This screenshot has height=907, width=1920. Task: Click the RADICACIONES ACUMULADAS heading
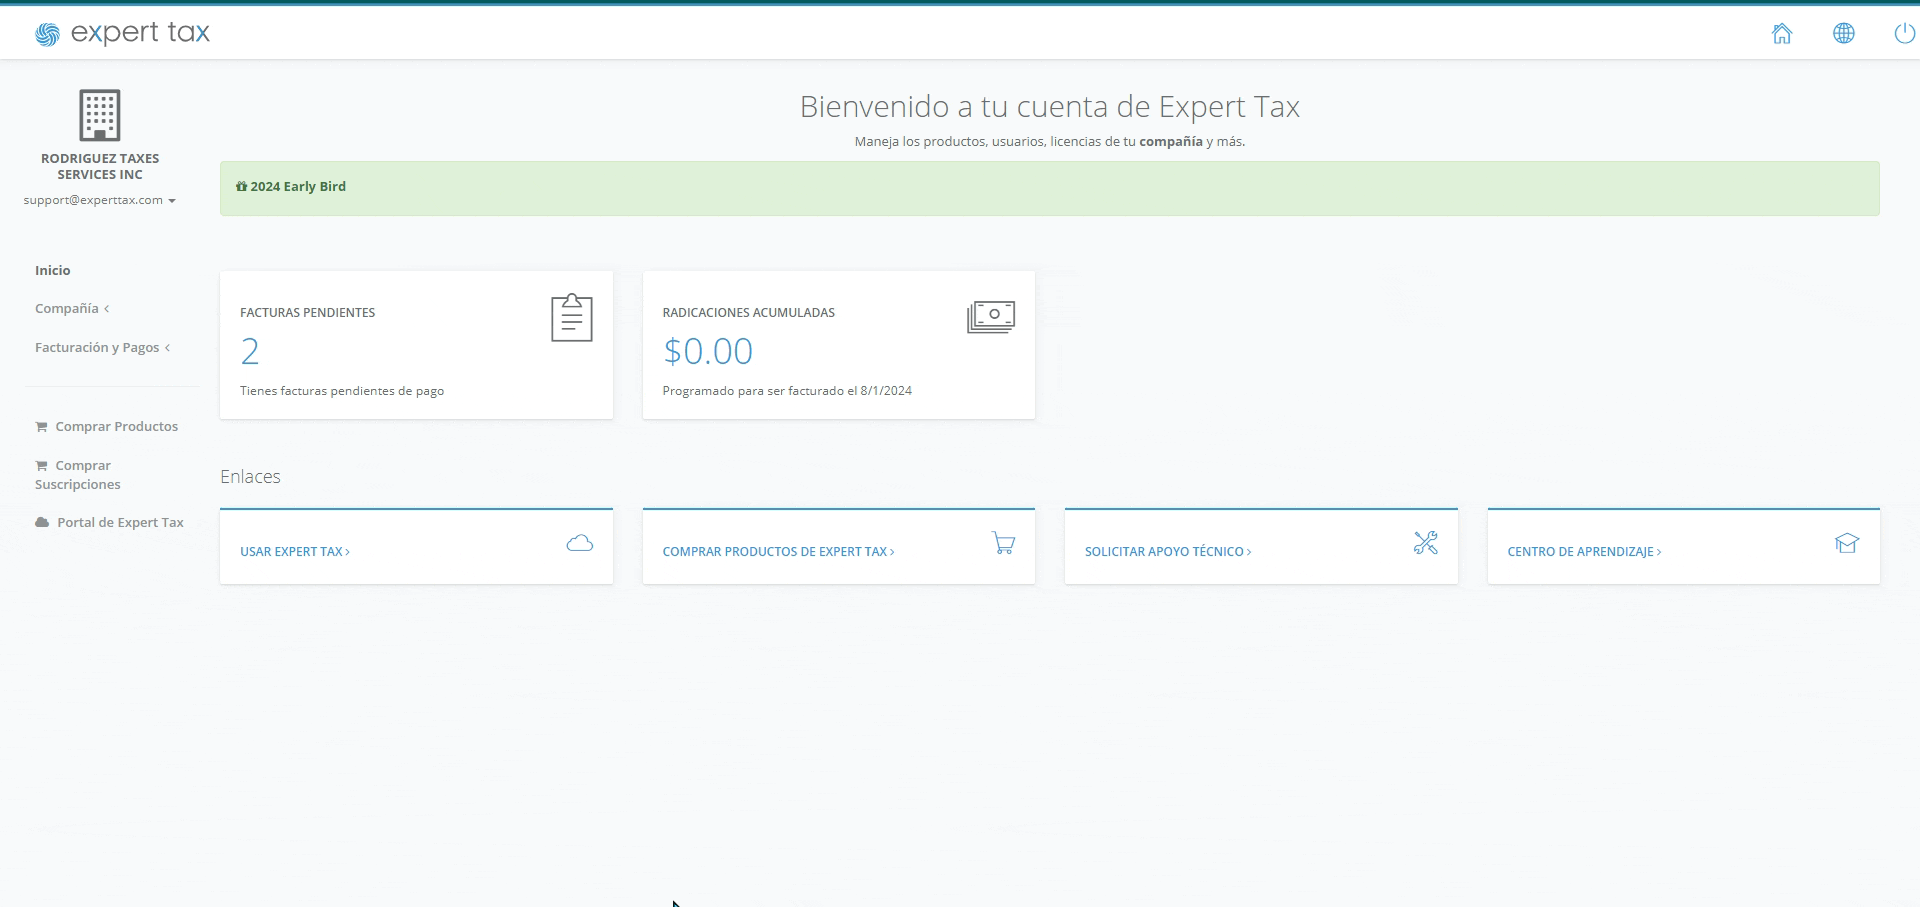[x=749, y=312]
